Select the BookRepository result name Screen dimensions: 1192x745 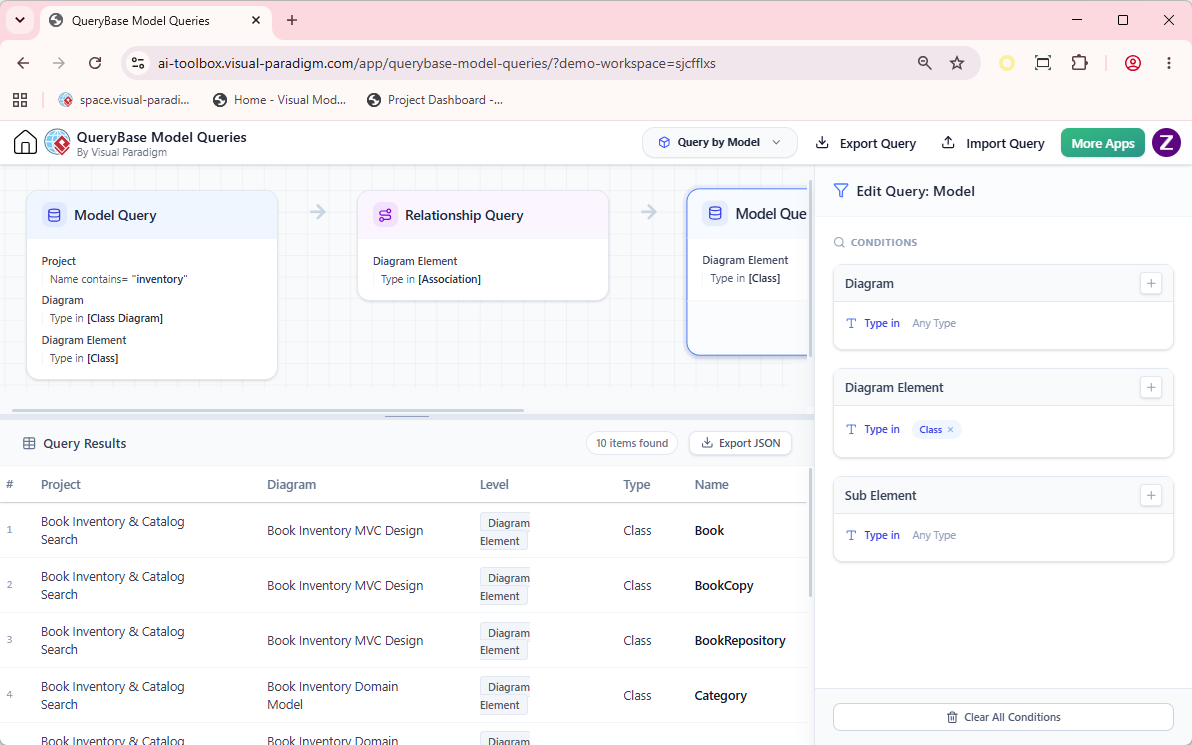[x=740, y=640]
